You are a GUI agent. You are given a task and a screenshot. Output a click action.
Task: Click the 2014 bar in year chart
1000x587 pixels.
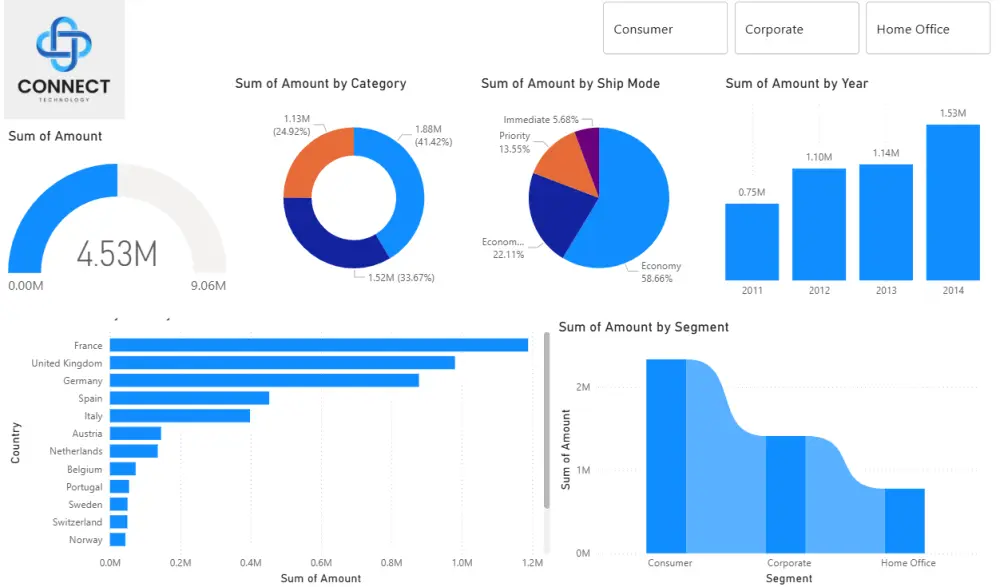(953, 202)
